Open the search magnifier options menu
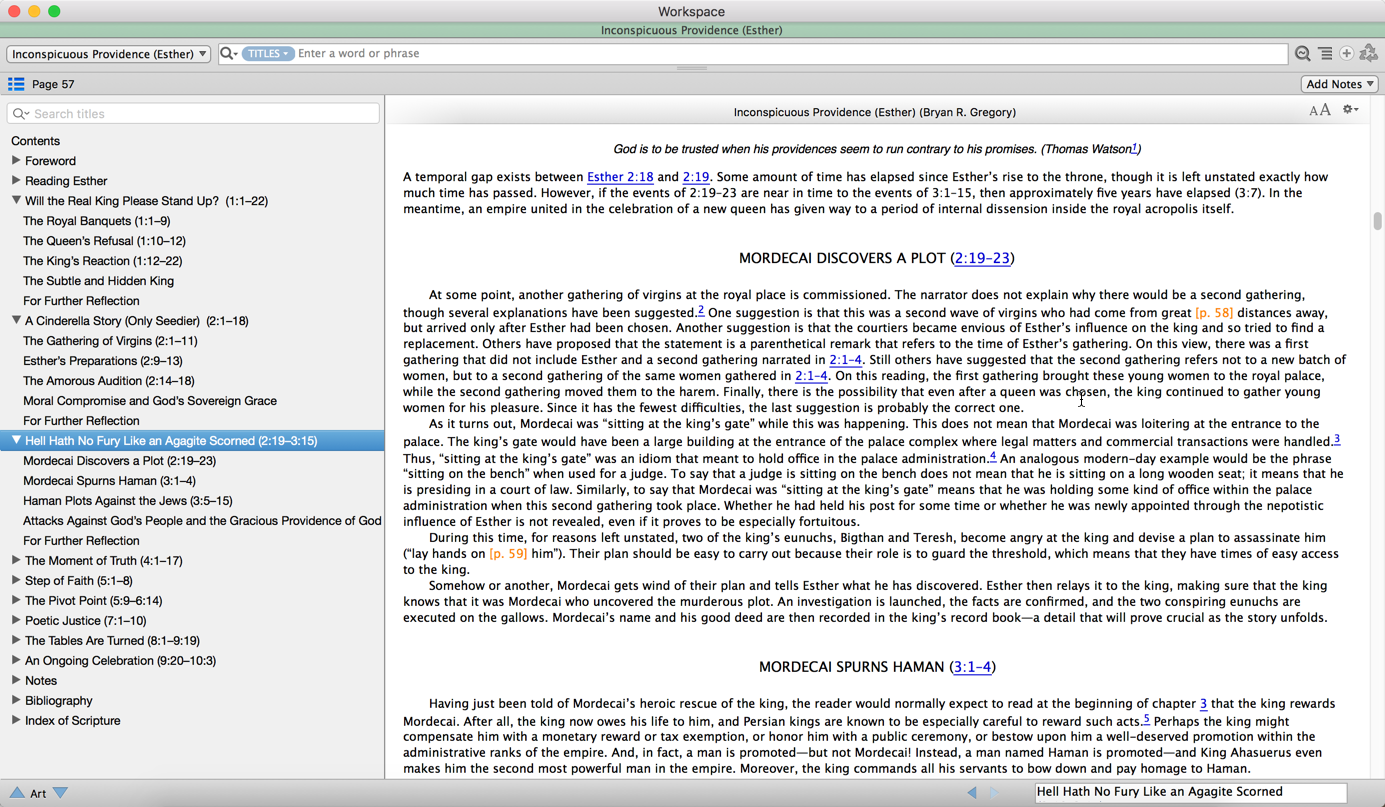The width and height of the screenshot is (1385, 807). (229, 54)
